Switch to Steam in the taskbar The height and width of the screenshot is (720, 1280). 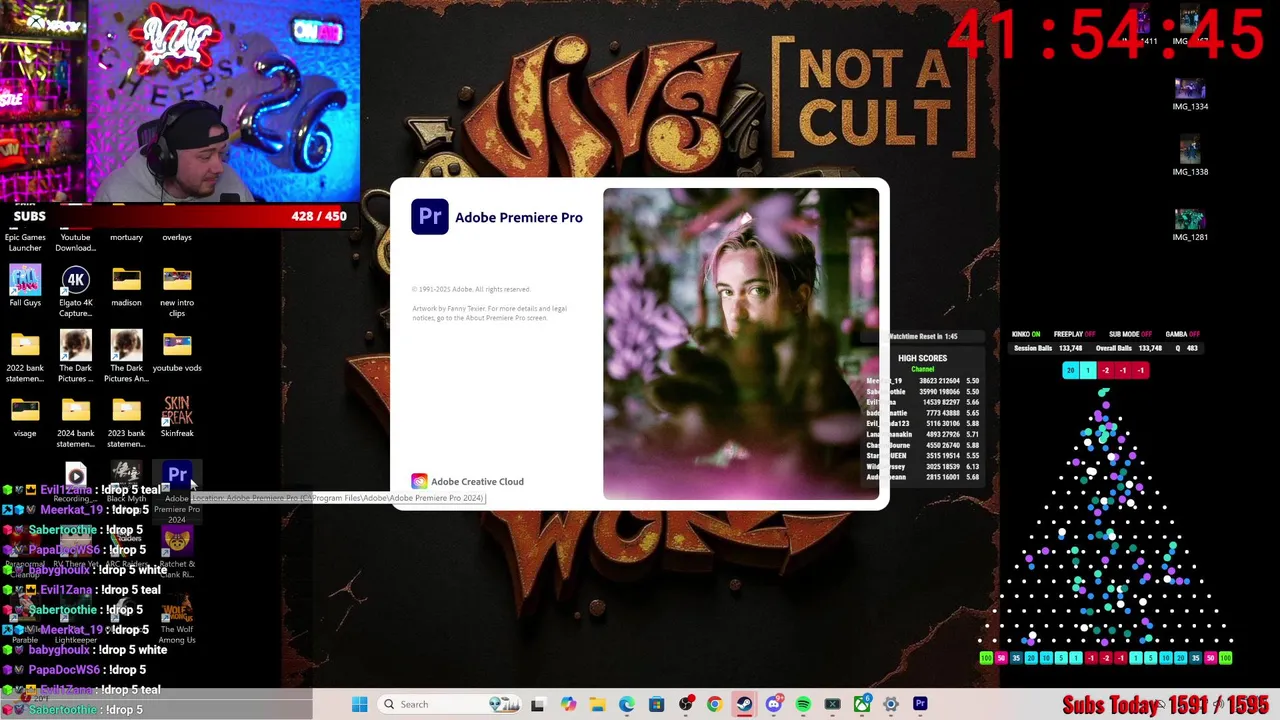[x=744, y=704]
